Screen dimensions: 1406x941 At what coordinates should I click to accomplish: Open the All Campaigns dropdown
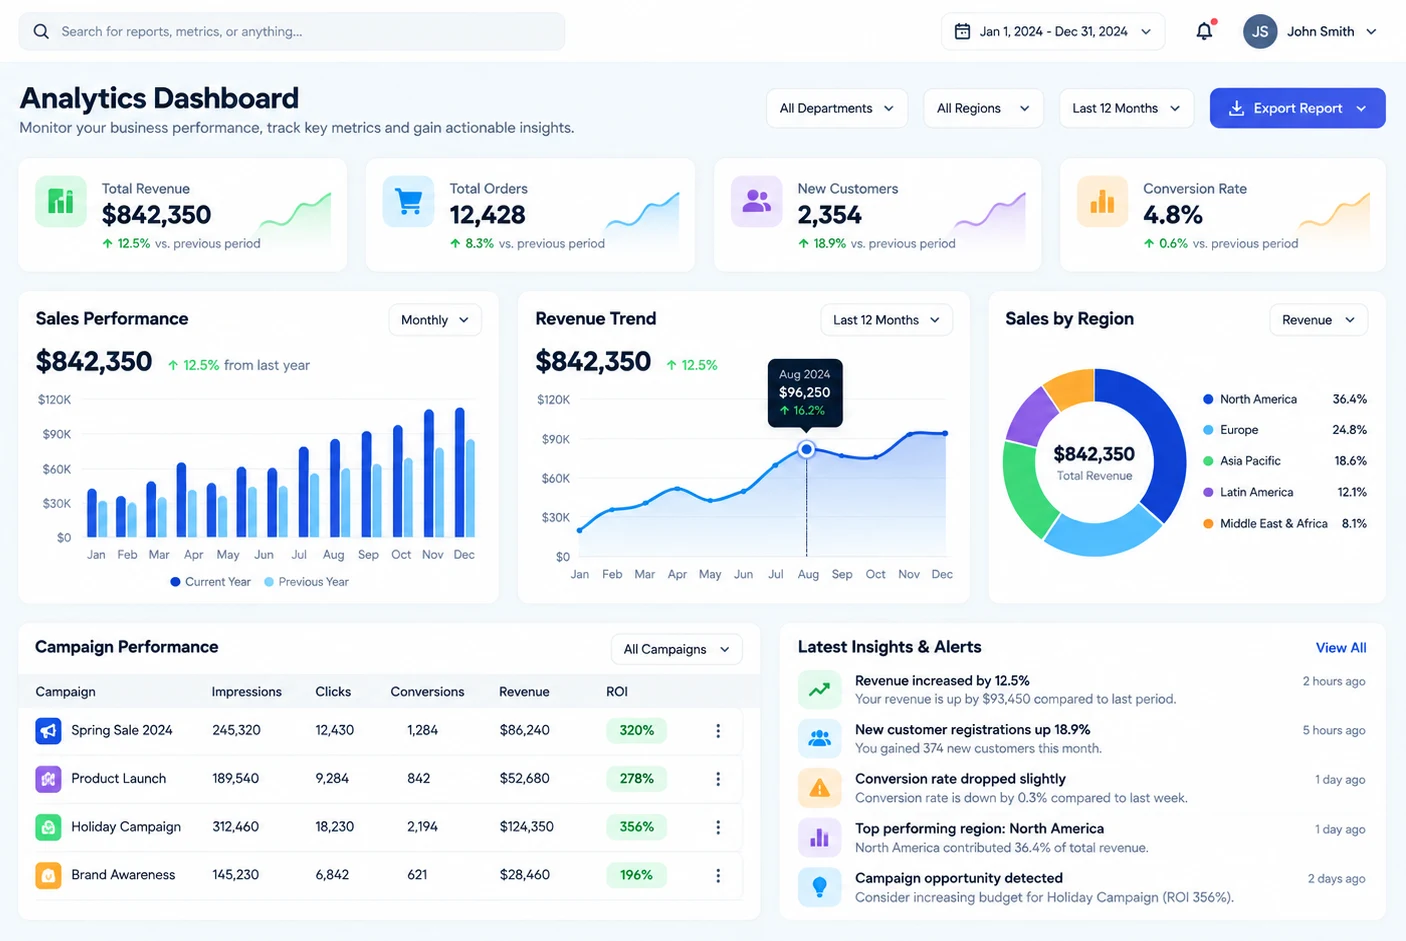pos(677,649)
